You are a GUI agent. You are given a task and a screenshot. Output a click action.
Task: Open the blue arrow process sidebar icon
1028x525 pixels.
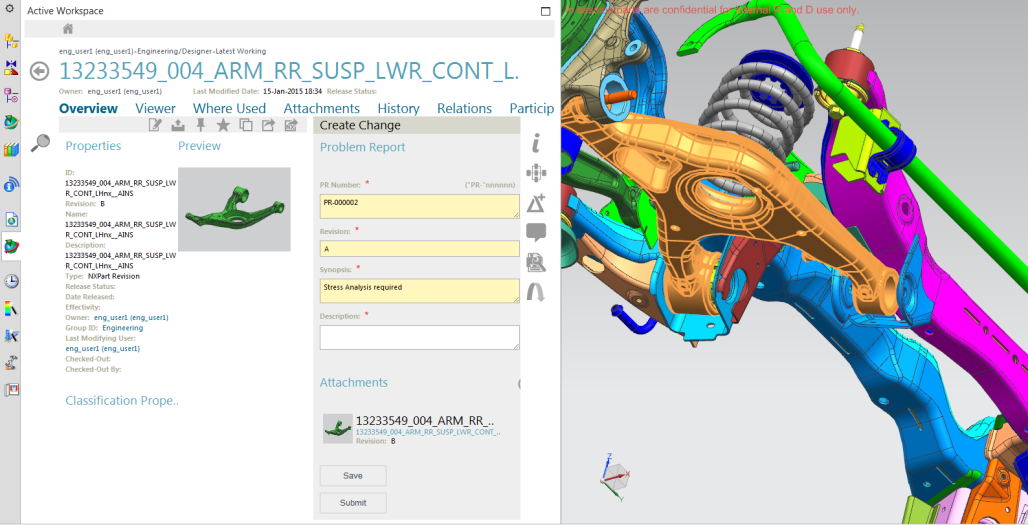tap(11, 336)
